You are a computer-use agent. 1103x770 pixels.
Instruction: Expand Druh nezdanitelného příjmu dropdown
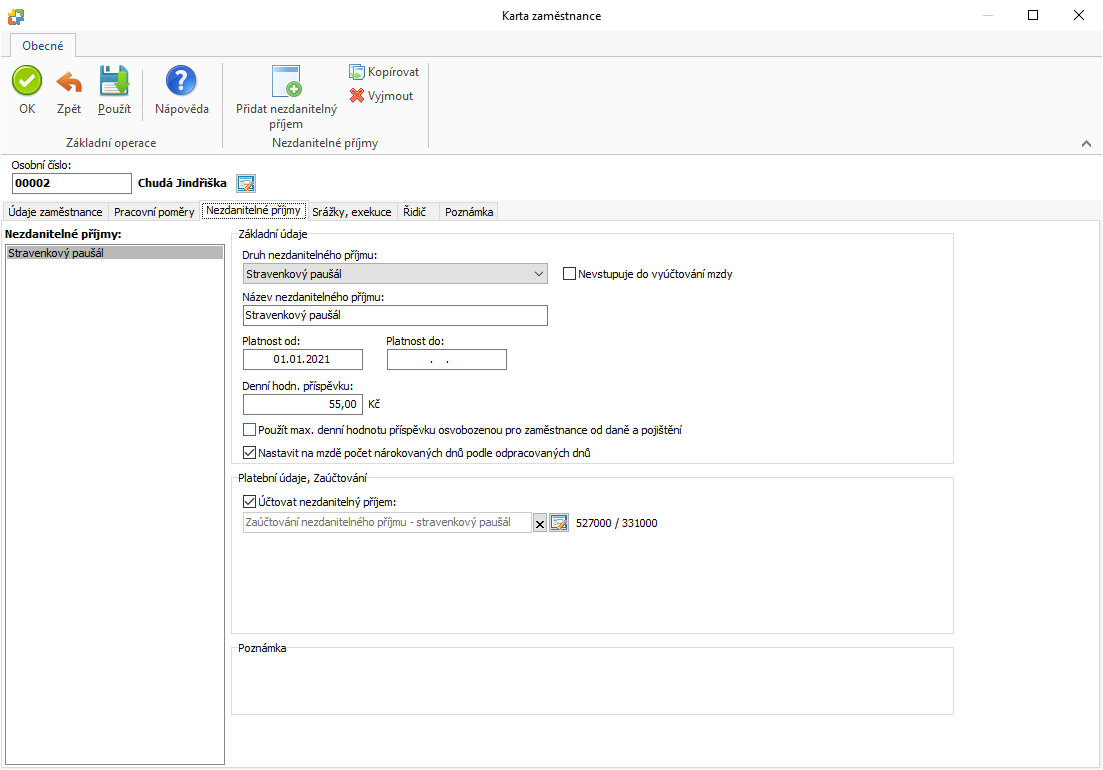tap(539, 274)
